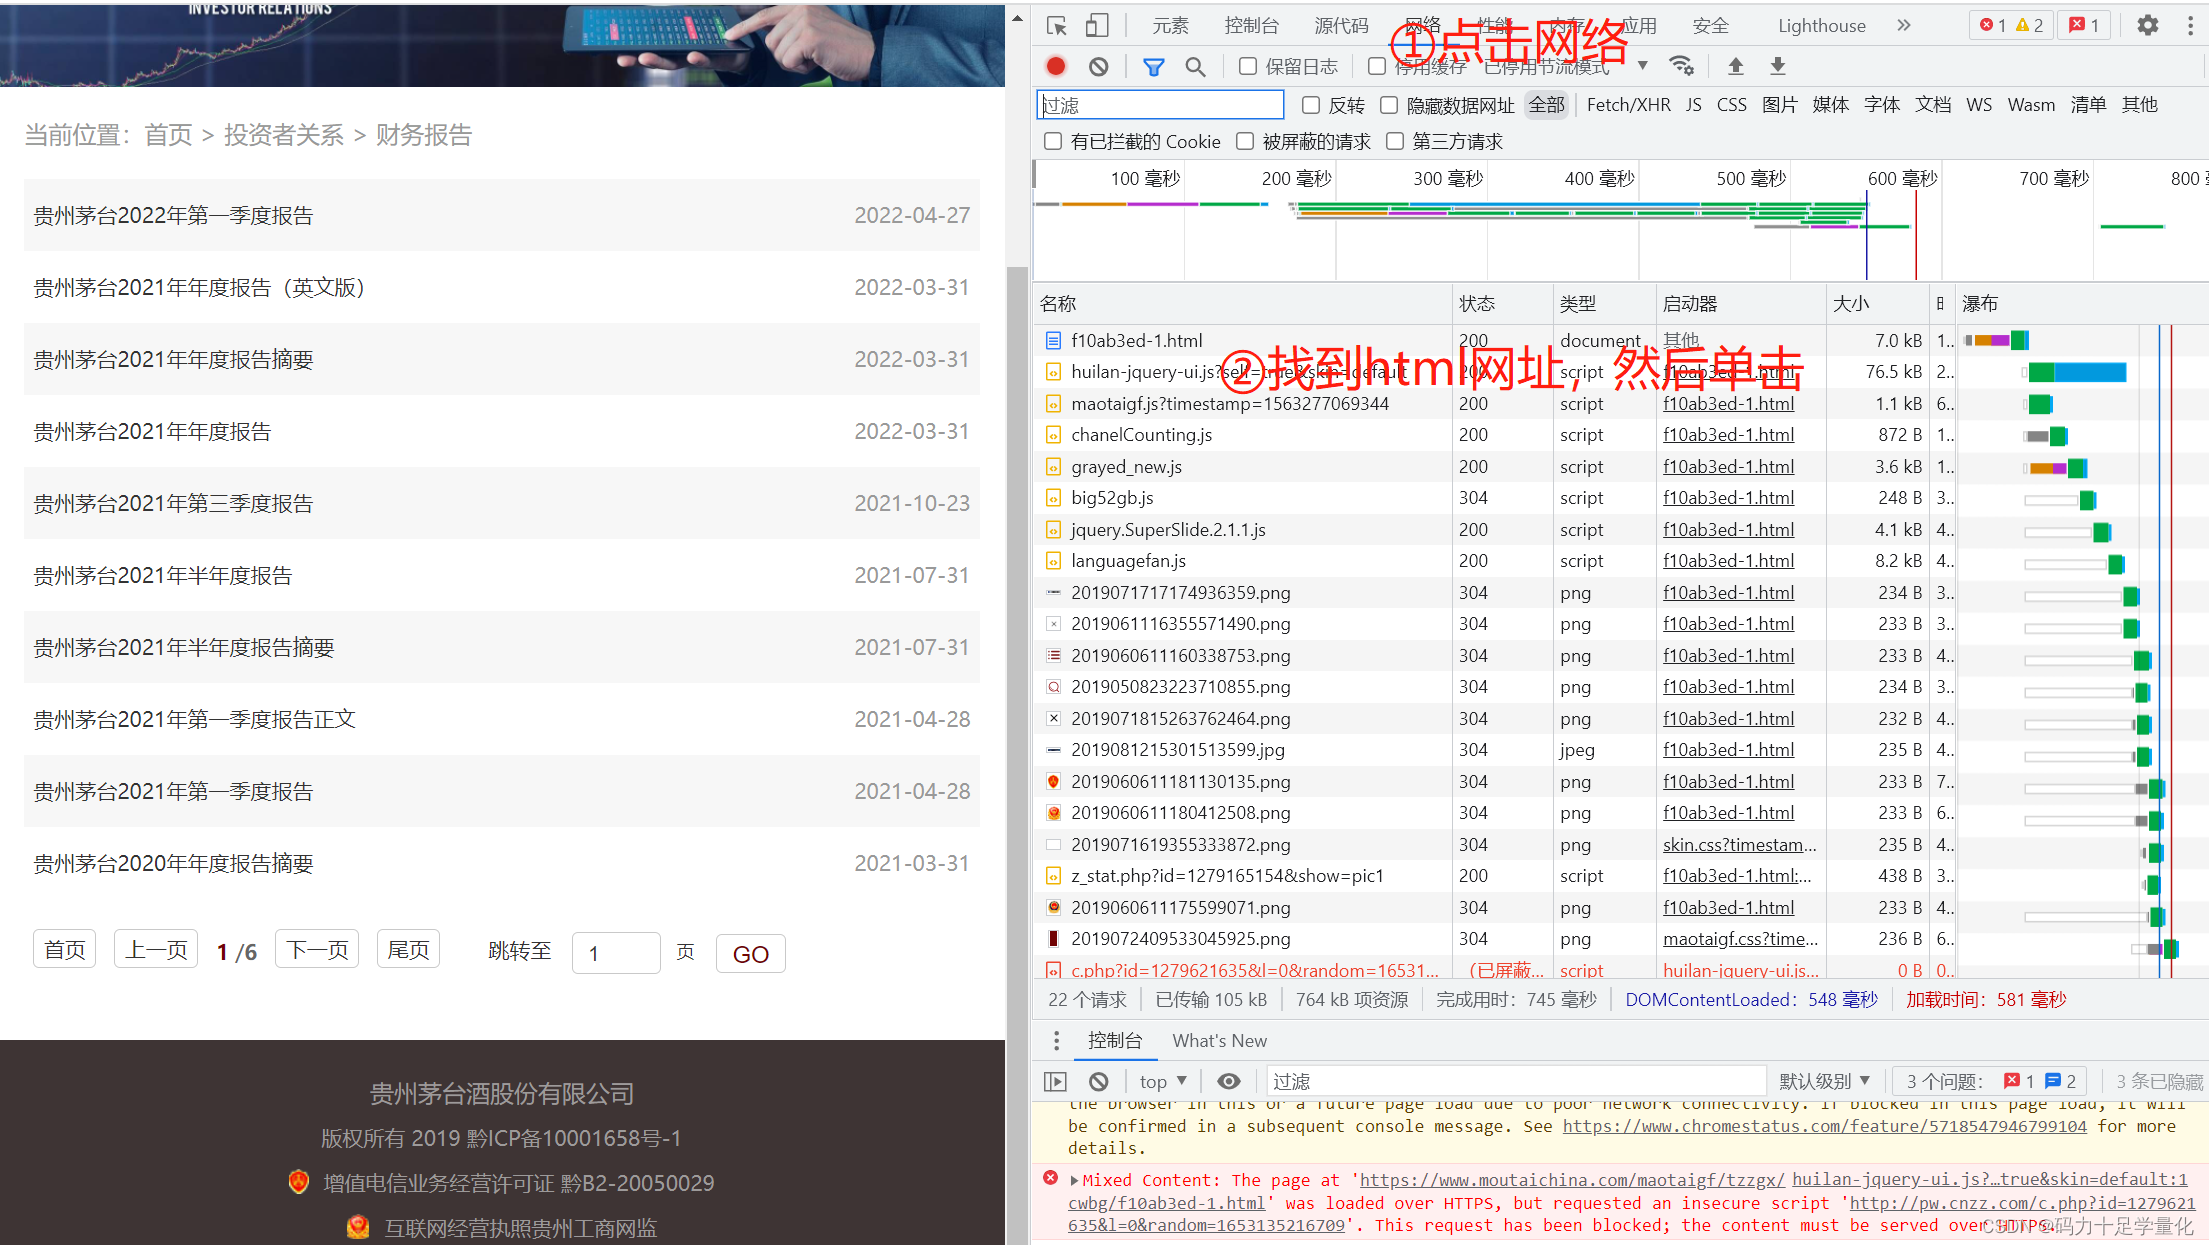Open the Lighthouse tab
This screenshot has width=2209, height=1245.
pyautogui.click(x=1821, y=26)
